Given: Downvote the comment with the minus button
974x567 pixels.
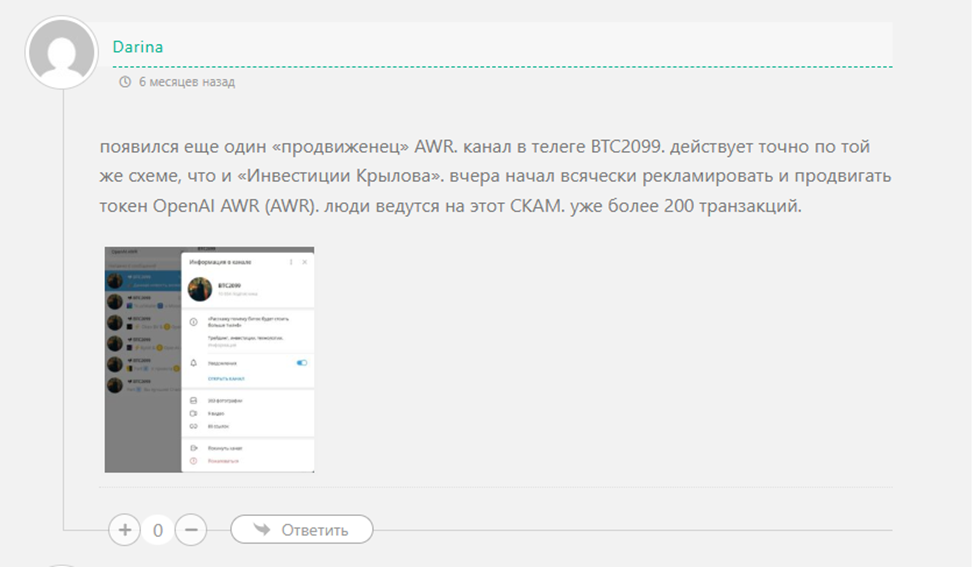Looking at the screenshot, I should (x=191, y=530).
